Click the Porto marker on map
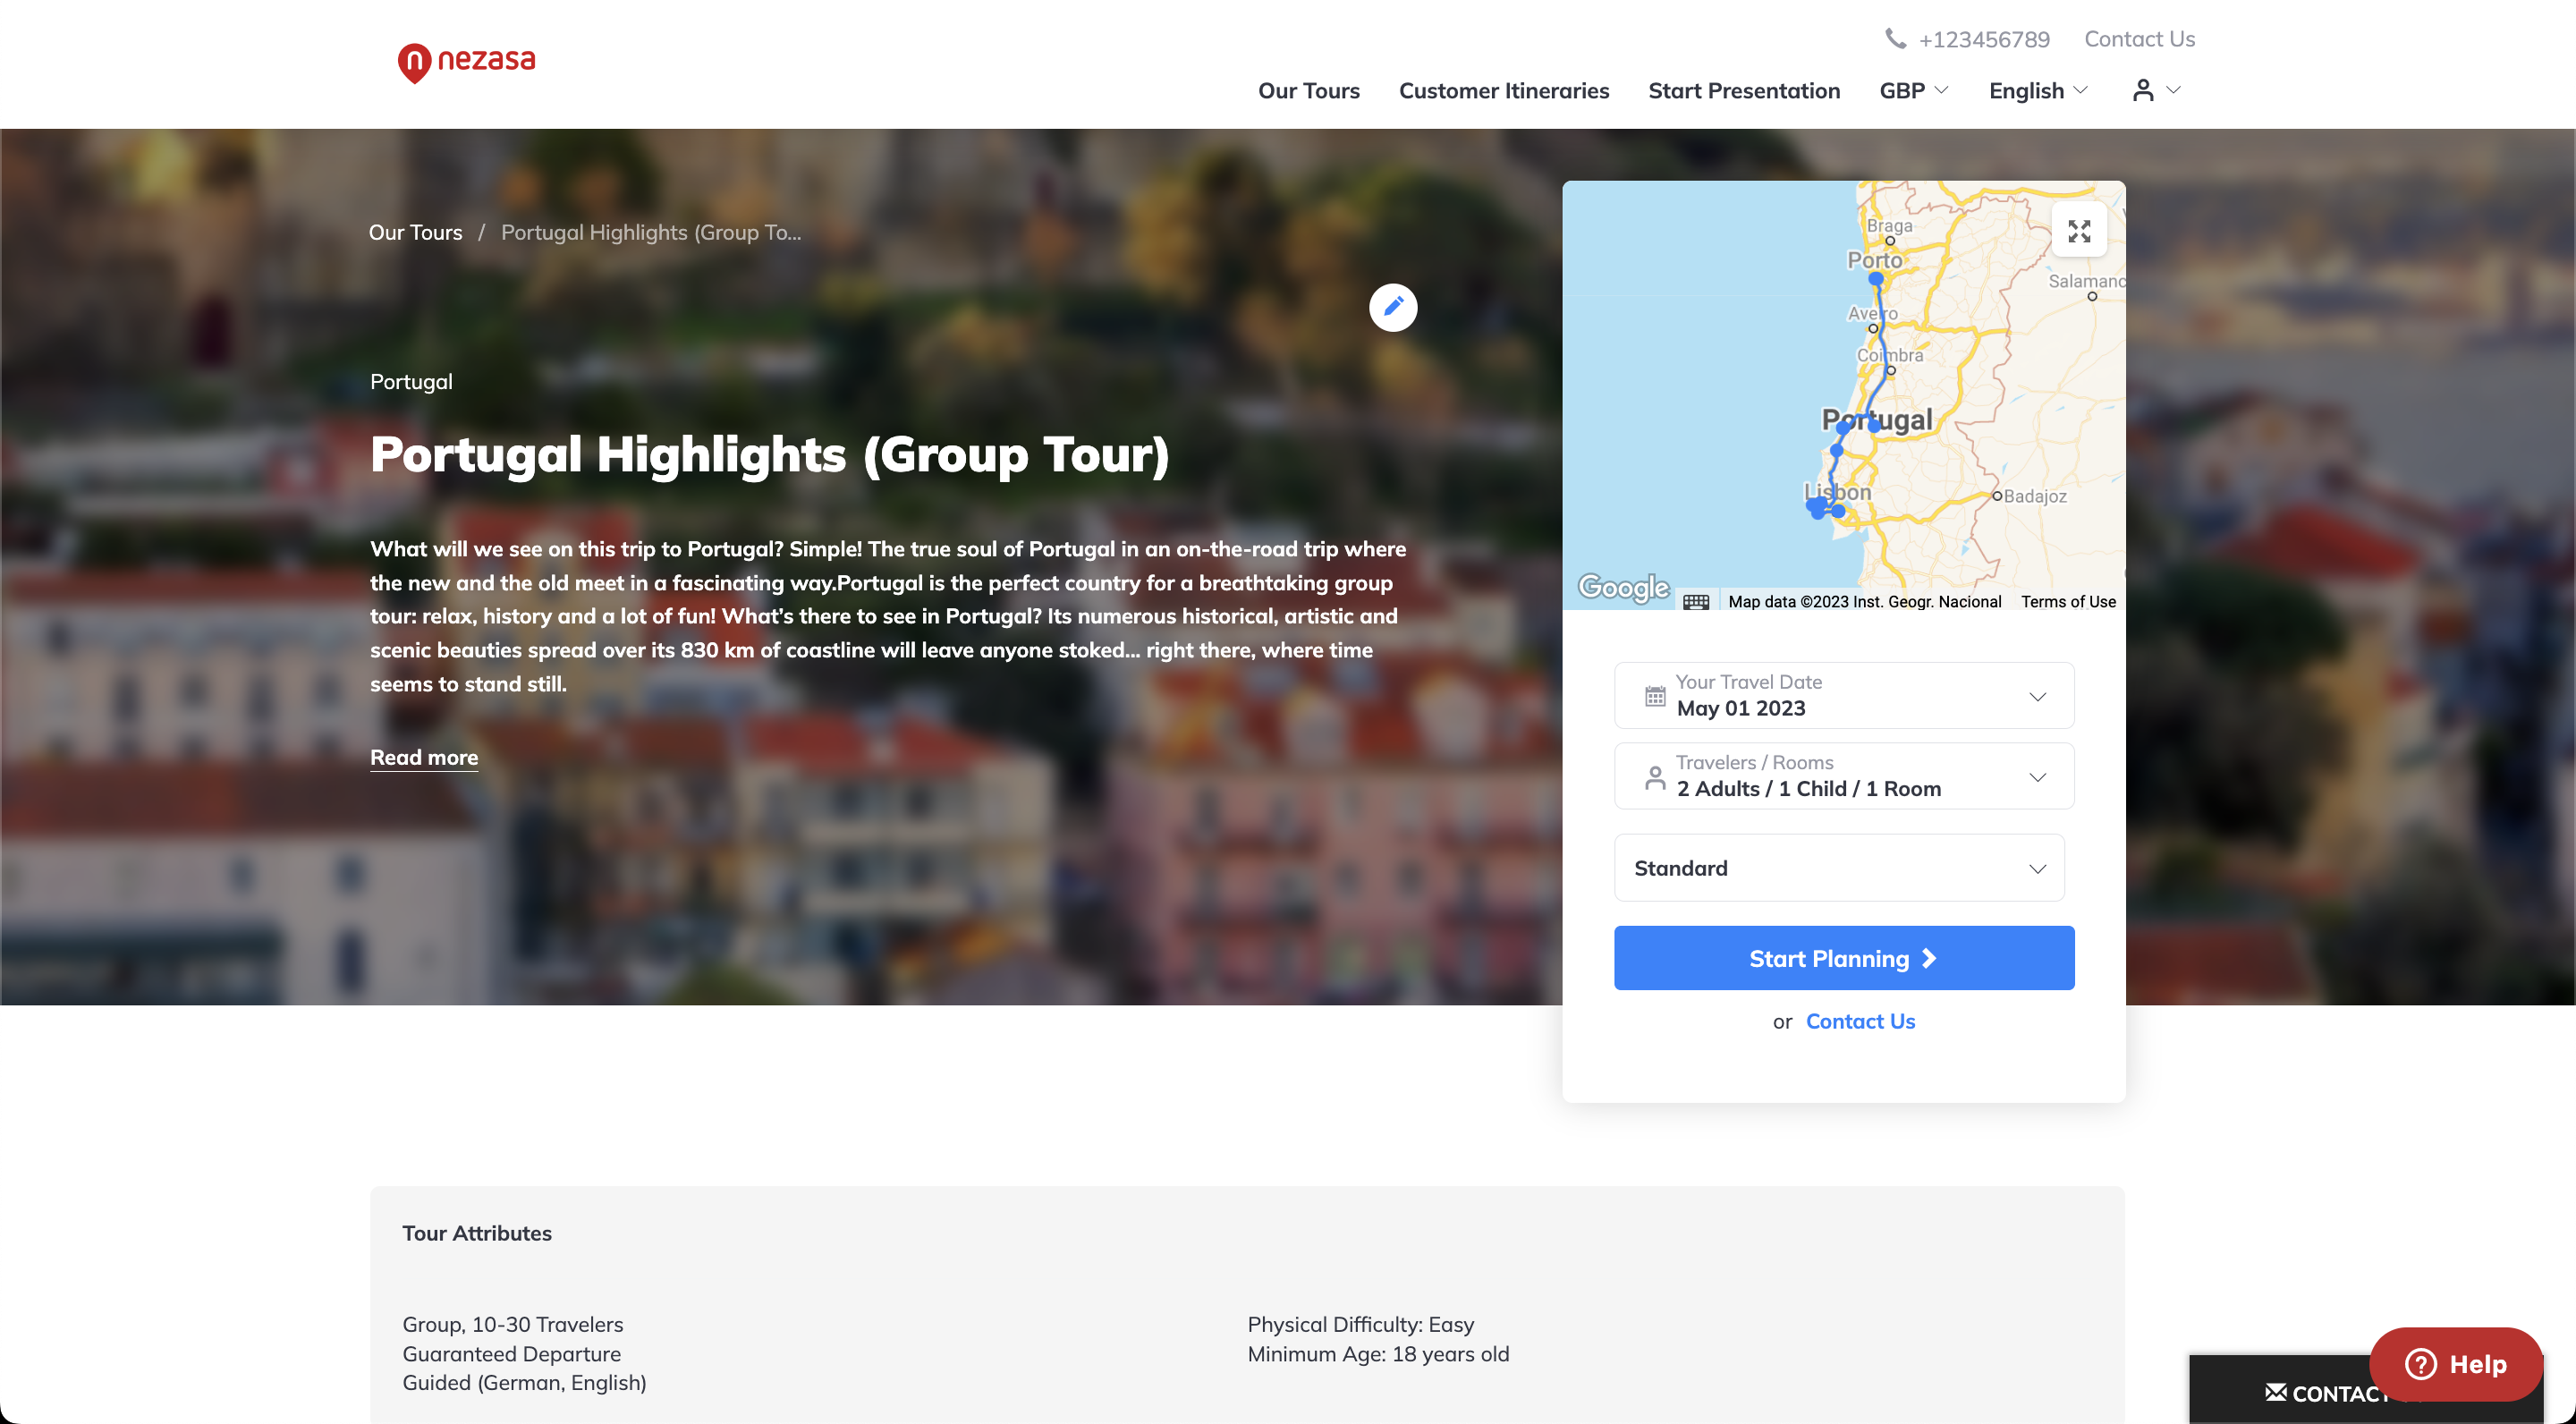 pos(1875,279)
